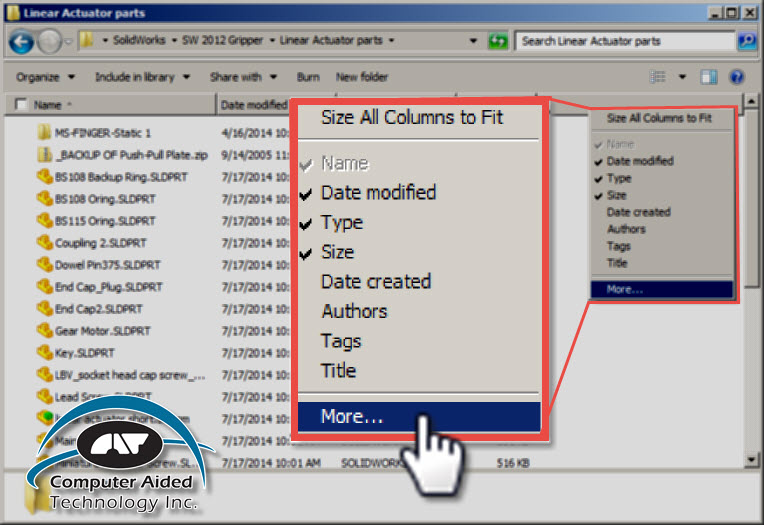Image resolution: width=764 pixels, height=525 pixels.
Task: Sort by the Name column header
Action: pos(47,105)
